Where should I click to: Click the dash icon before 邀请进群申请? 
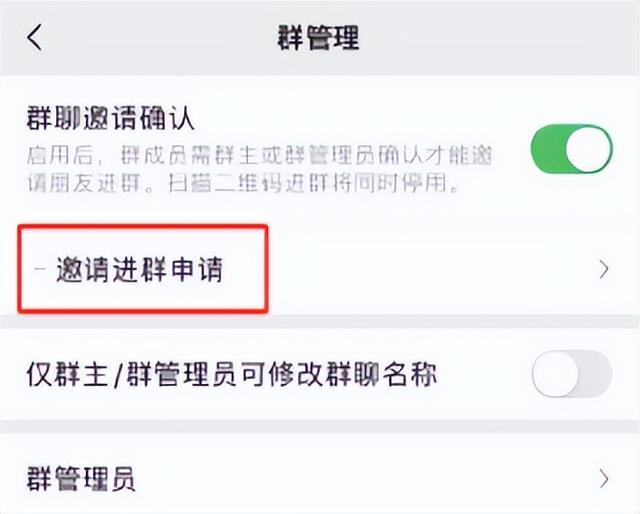[x=38, y=271]
